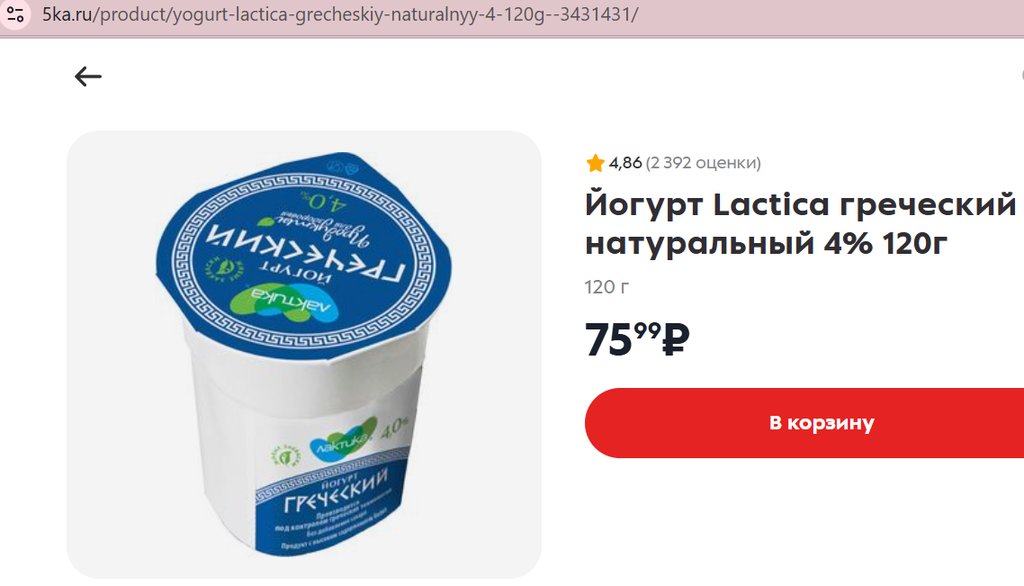Add yogurt to cart with В корзину

click(805, 423)
